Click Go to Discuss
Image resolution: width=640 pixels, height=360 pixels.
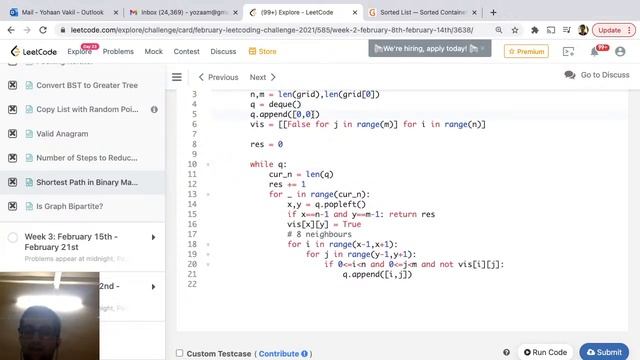point(605,75)
